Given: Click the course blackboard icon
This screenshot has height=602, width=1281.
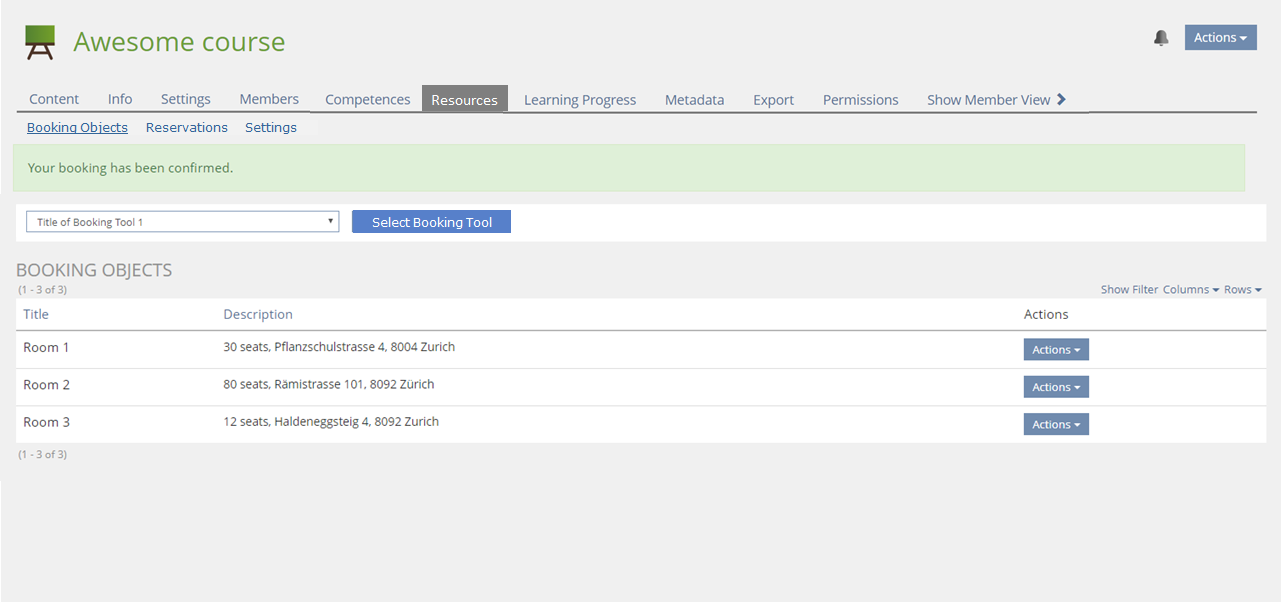Looking at the screenshot, I should coord(40,42).
